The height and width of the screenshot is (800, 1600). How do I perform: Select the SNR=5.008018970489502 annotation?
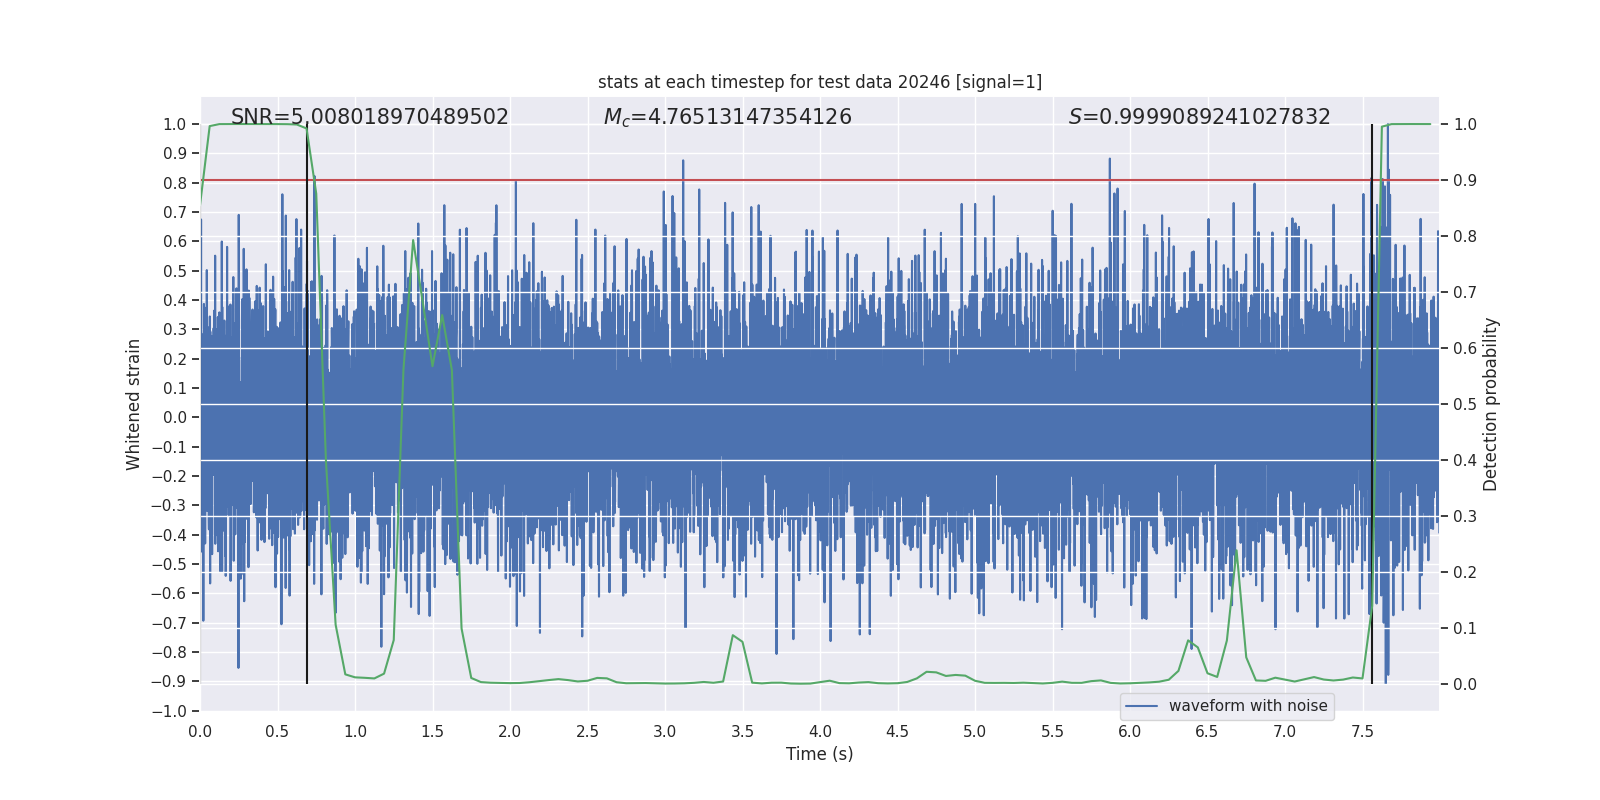[x=370, y=117]
